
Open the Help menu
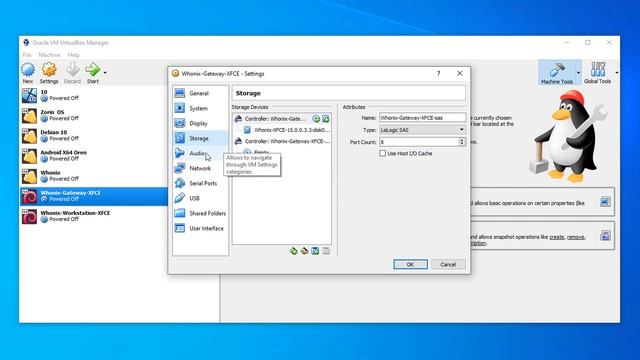pyautogui.click(x=73, y=55)
